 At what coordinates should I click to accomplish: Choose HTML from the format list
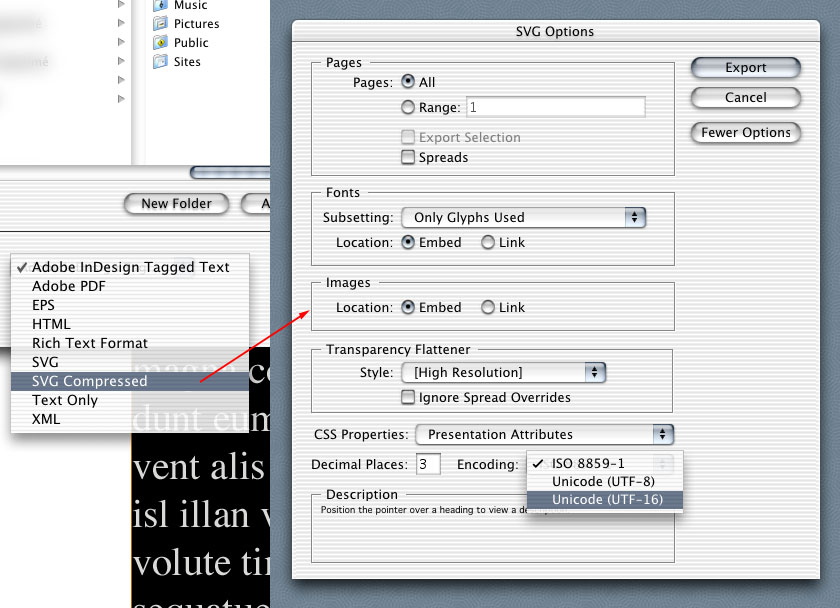coord(130,324)
